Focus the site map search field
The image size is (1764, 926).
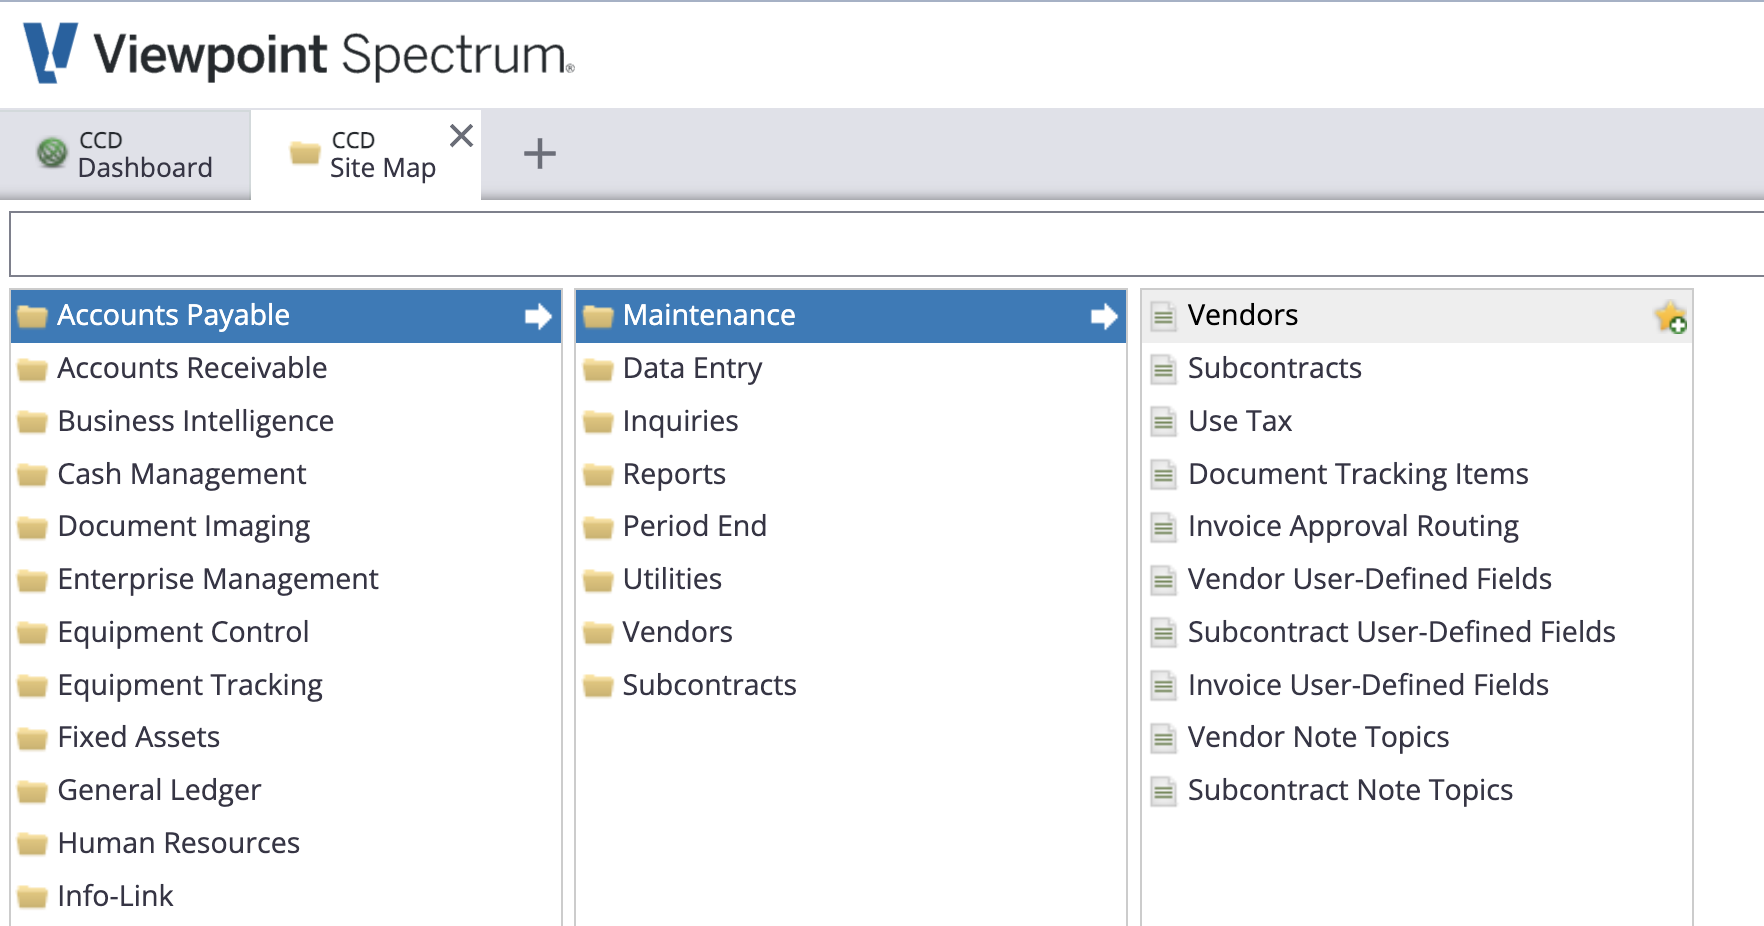886,244
